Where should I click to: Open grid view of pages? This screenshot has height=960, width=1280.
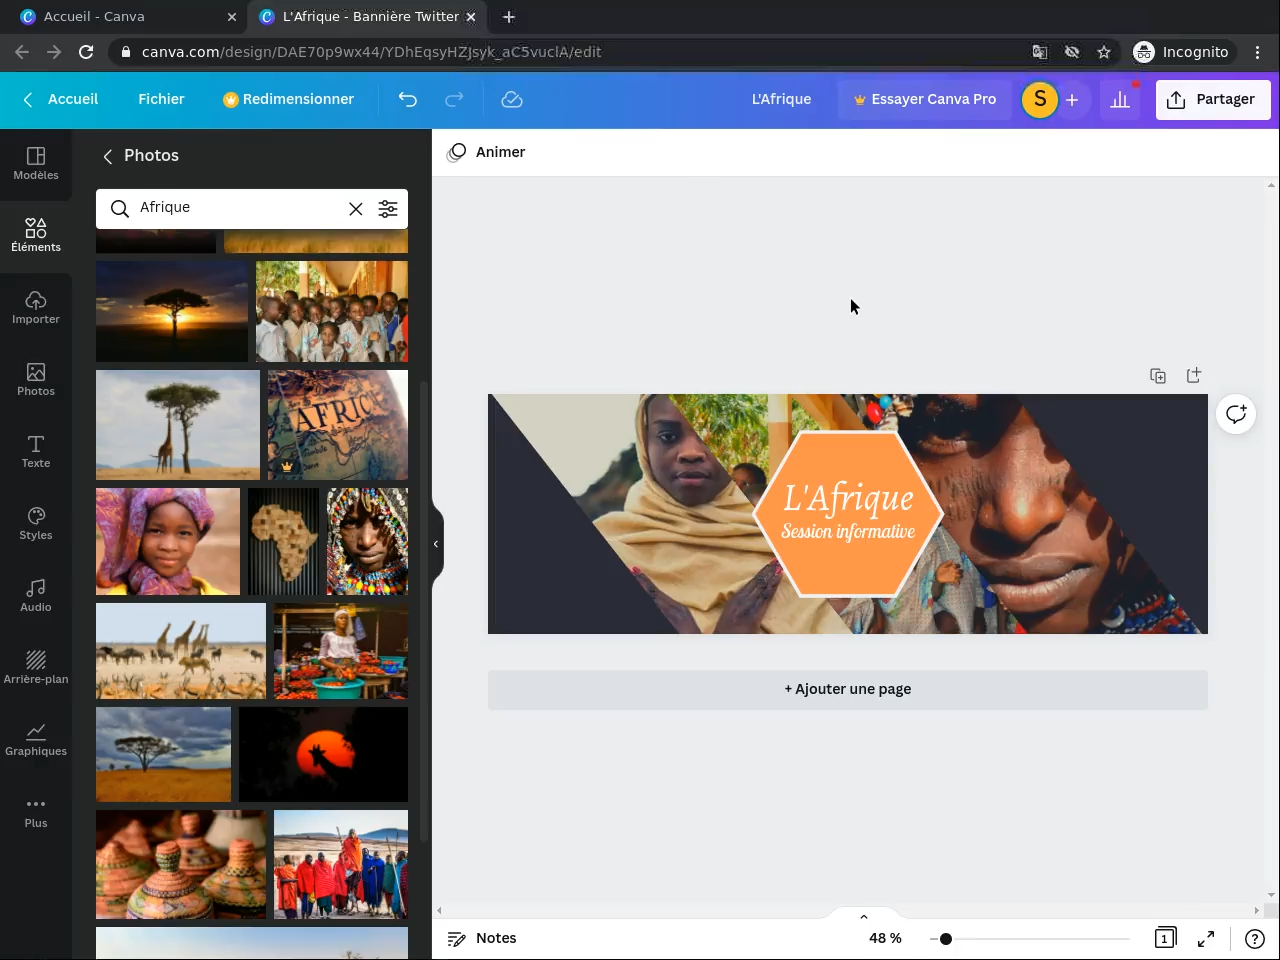tap(1165, 938)
